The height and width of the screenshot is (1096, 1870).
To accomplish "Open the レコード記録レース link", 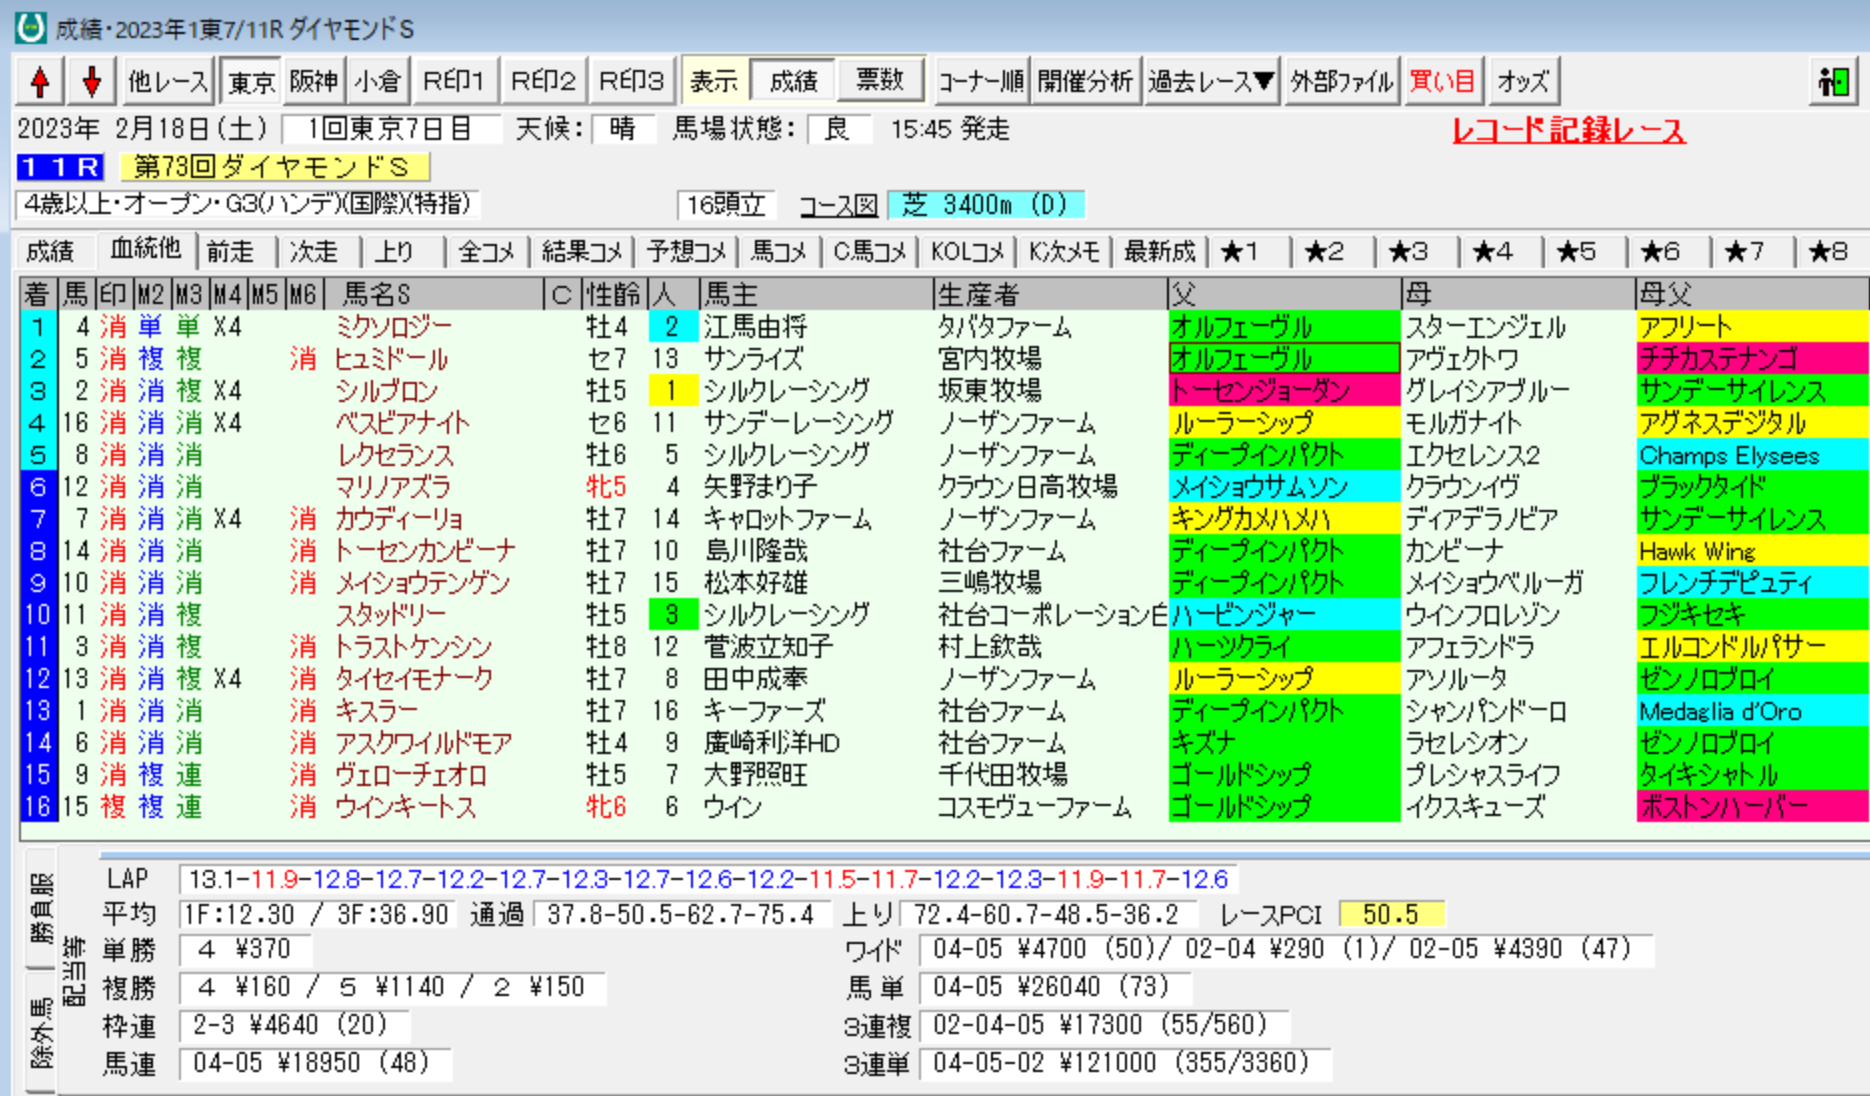I will (x=1568, y=131).
